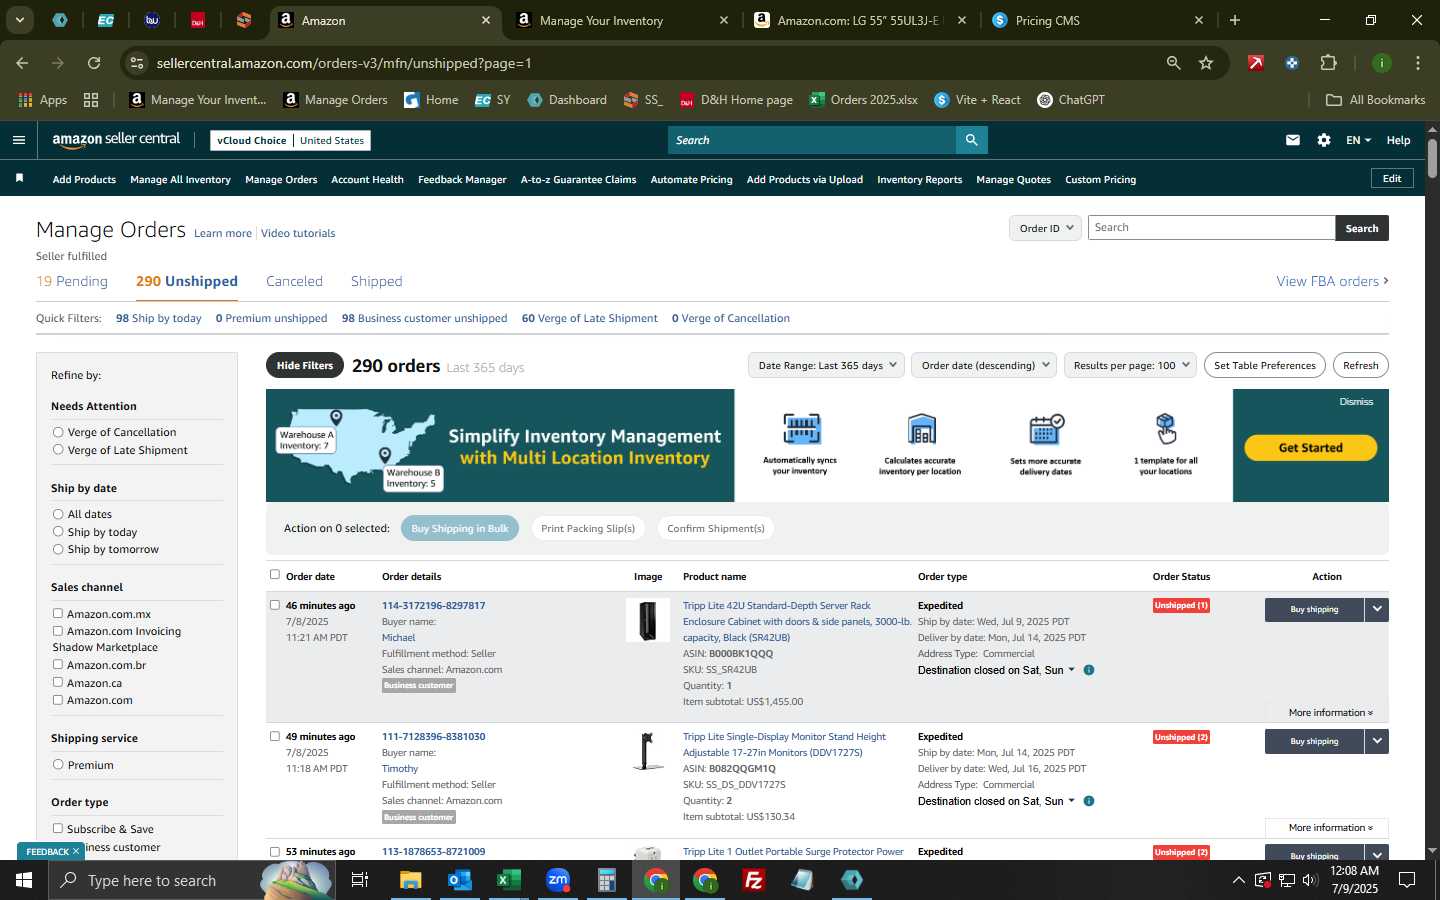Go back with browser back arrow
The width and height of the screenshot is (1440, 900).
(x=22, y=63)
